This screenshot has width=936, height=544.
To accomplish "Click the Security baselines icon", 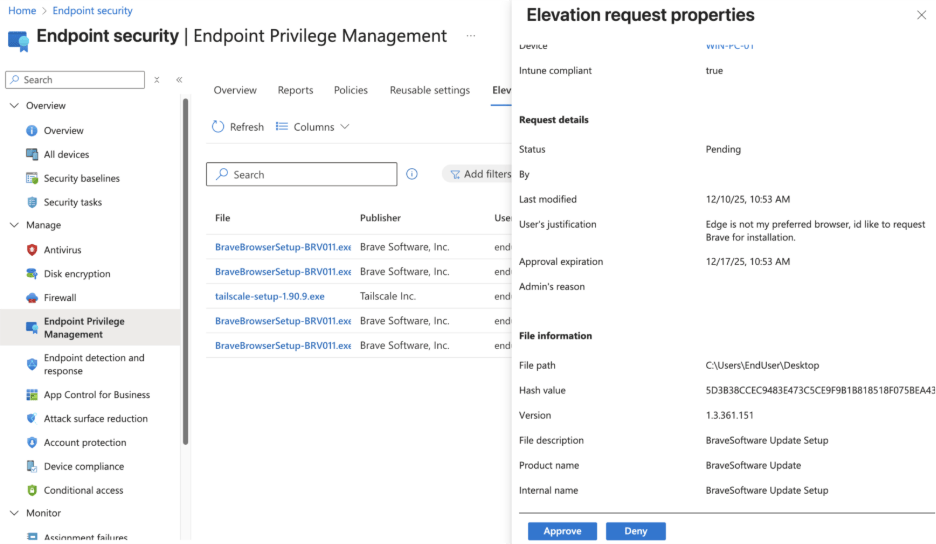I will [32, 179].
